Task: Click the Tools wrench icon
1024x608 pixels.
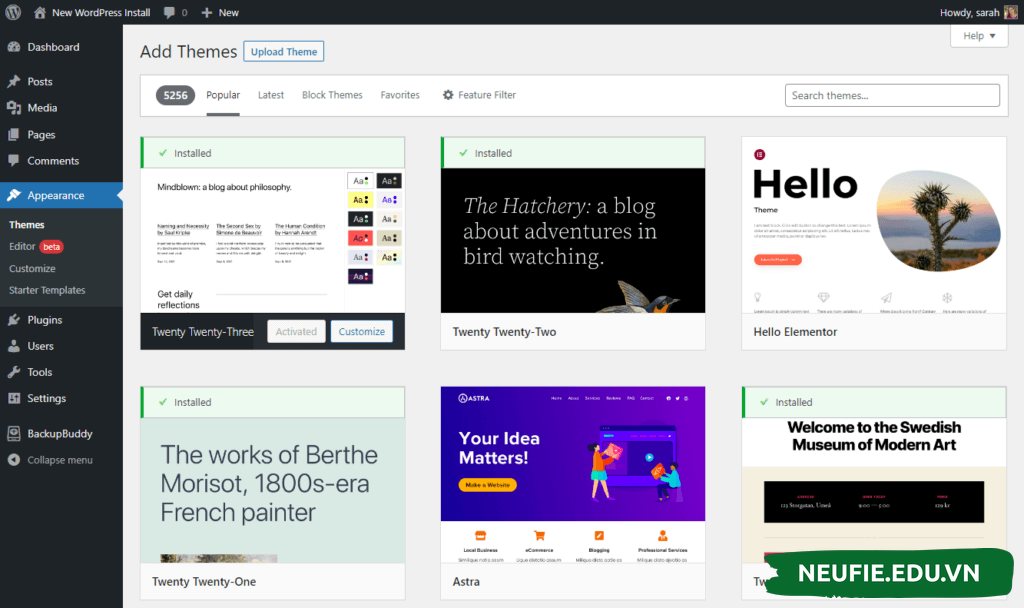Action: click(x=14, y=372)
